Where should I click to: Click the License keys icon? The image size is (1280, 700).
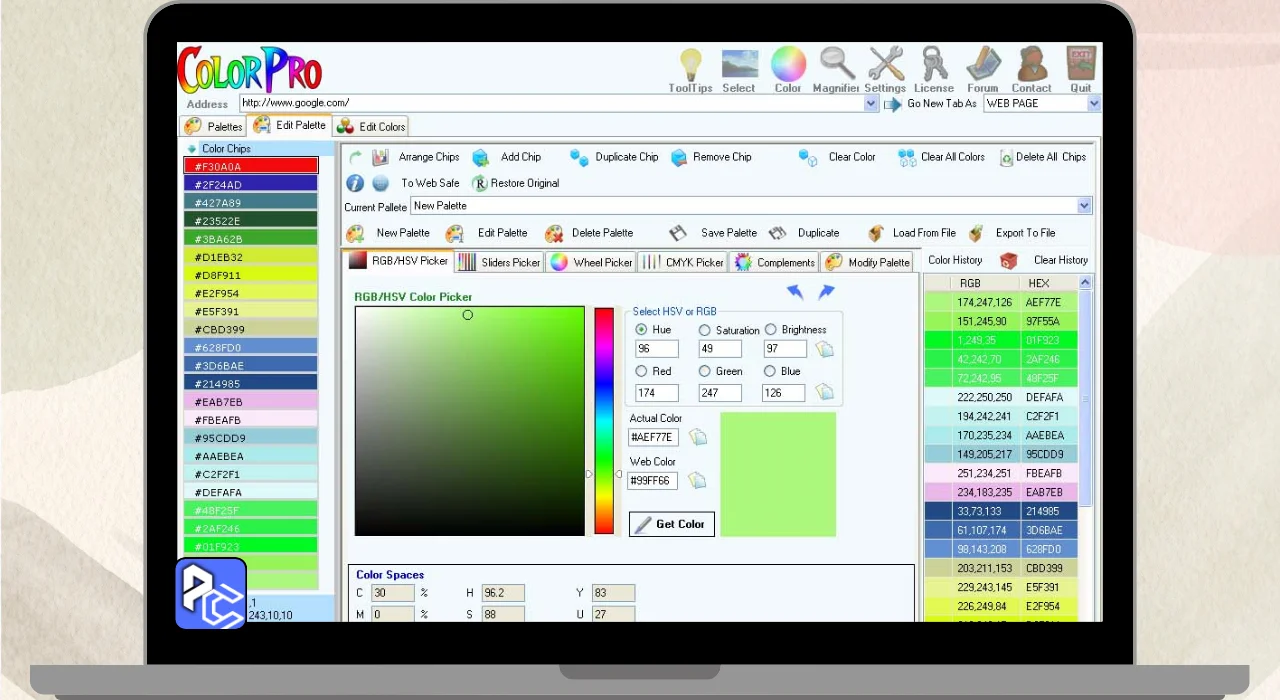pos(934,65)
